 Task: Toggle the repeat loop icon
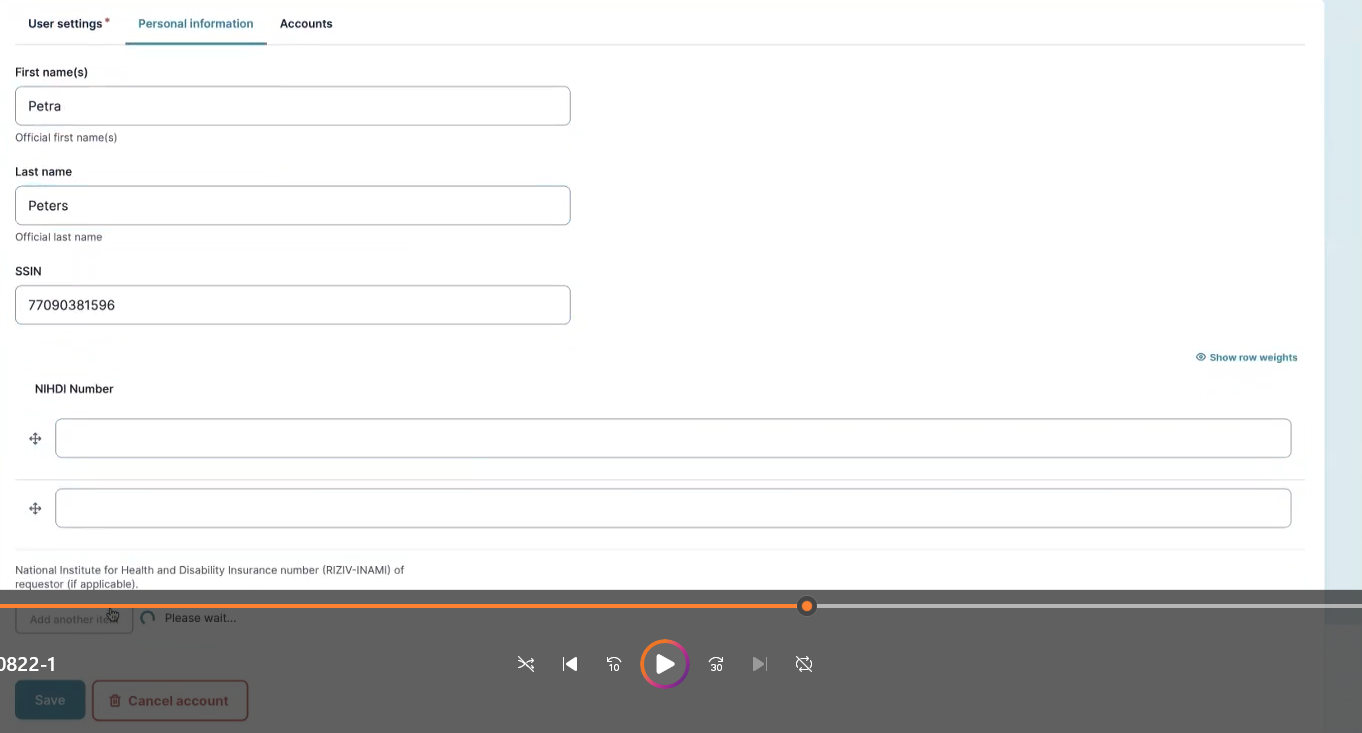(x=804, y=664)
